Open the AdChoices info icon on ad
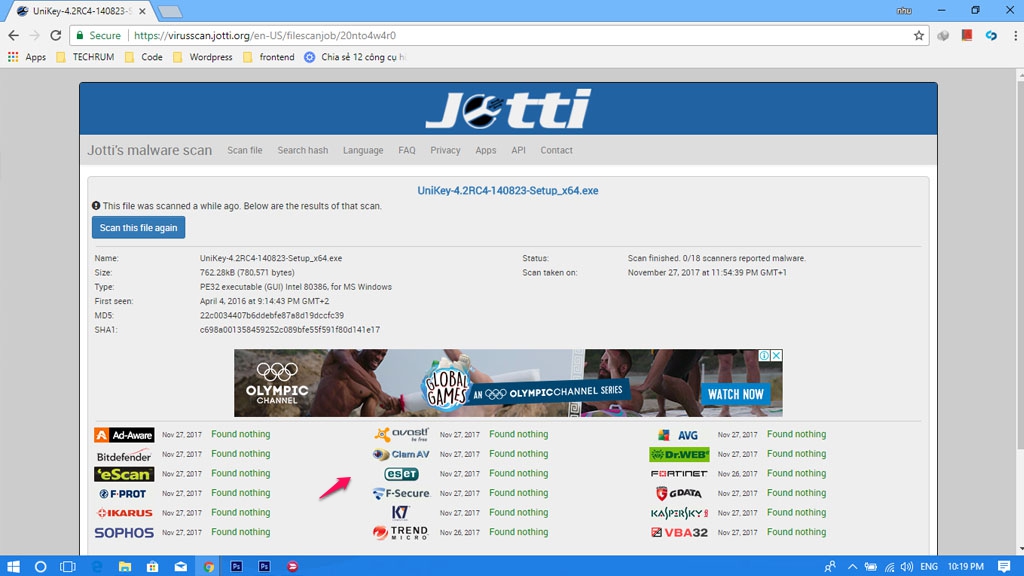1024x576 pixels. click(764, 355)
